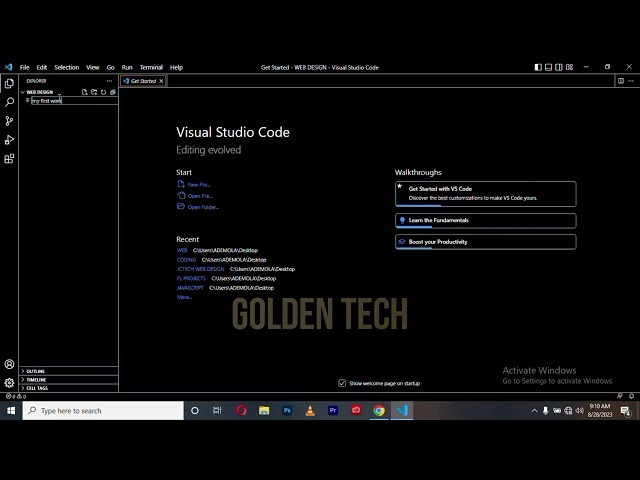The height and width of the screenshot is (480, 640).
Task: Open File Explorer from taskbar
Action: click(x=264, y=411)
